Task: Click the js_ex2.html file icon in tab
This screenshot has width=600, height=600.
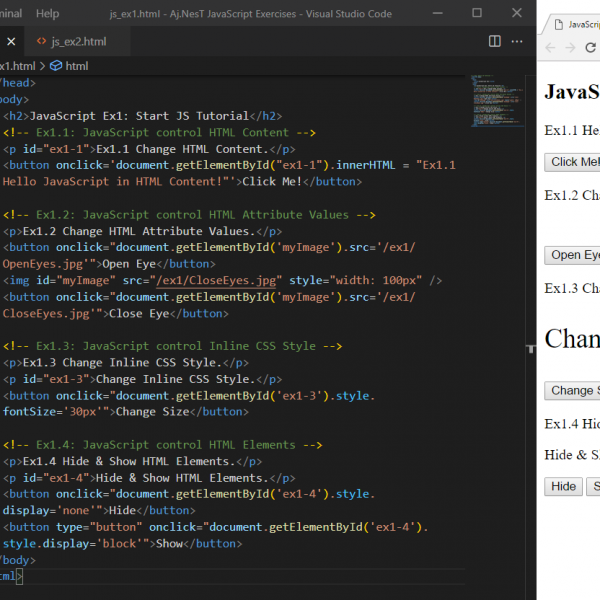Action: pos(41,41)
